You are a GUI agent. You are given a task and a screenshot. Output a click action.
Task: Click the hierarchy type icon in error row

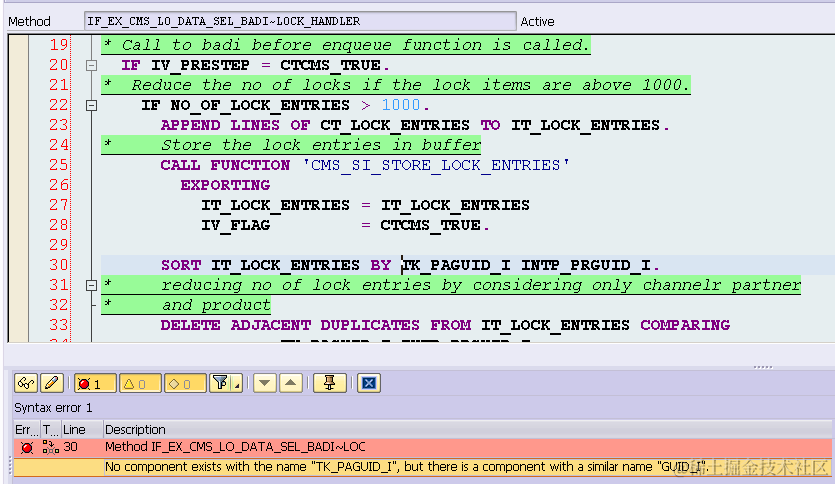tap(51, 447)
